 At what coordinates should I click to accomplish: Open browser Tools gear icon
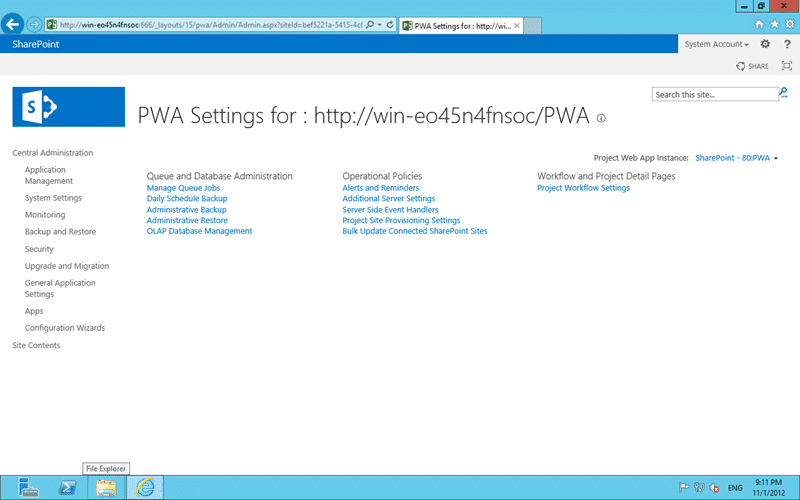790,24
